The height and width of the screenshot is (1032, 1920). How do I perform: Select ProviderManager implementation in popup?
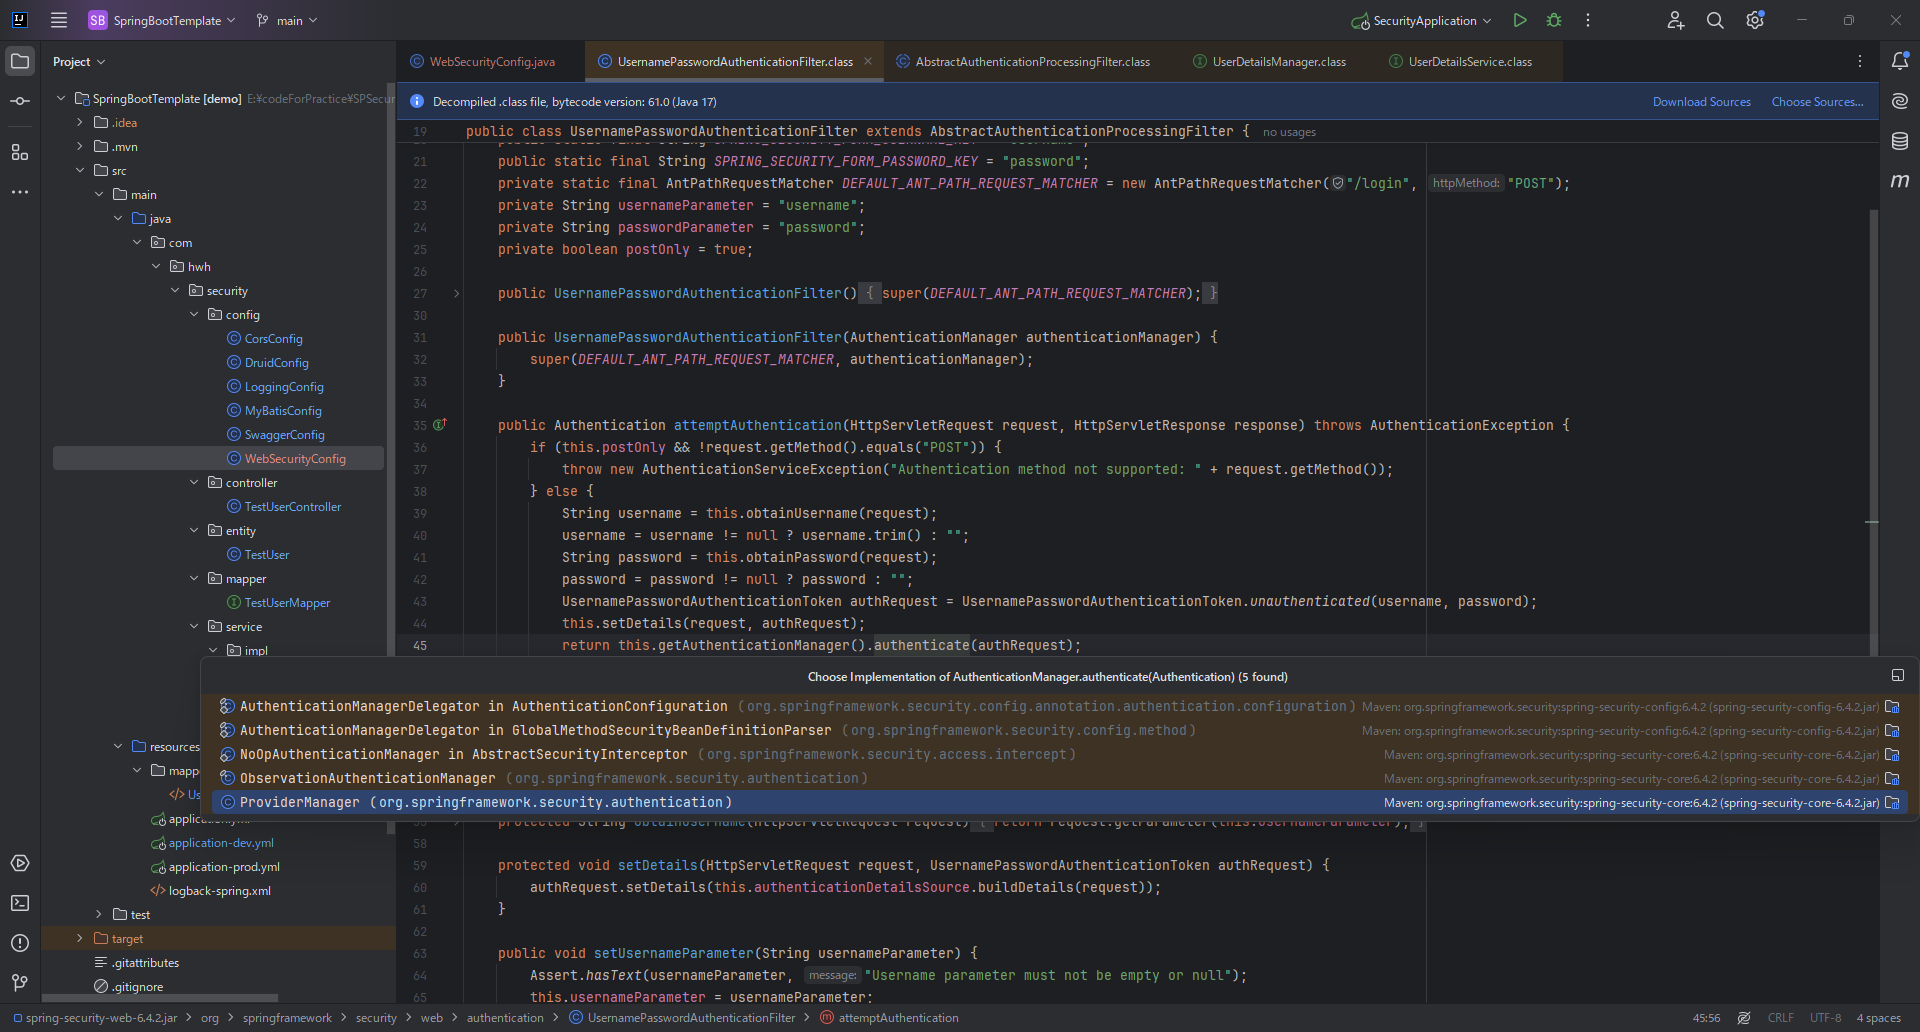coord(1059,802)
